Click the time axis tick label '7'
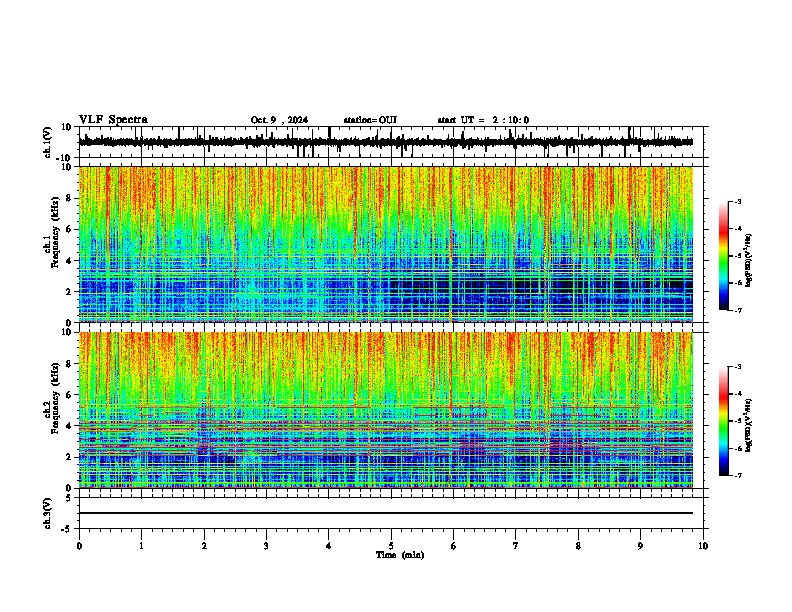The width and height of the screenshot is (792, 612). tap(516, 546)
